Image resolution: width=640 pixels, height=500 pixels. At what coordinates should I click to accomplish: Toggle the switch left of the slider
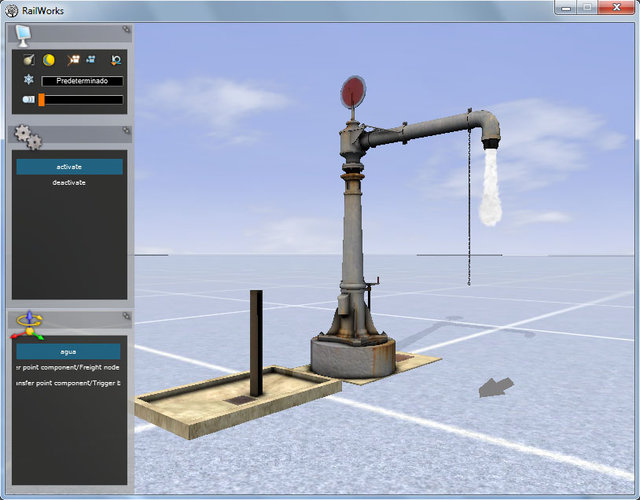click(x=28, y=100)
